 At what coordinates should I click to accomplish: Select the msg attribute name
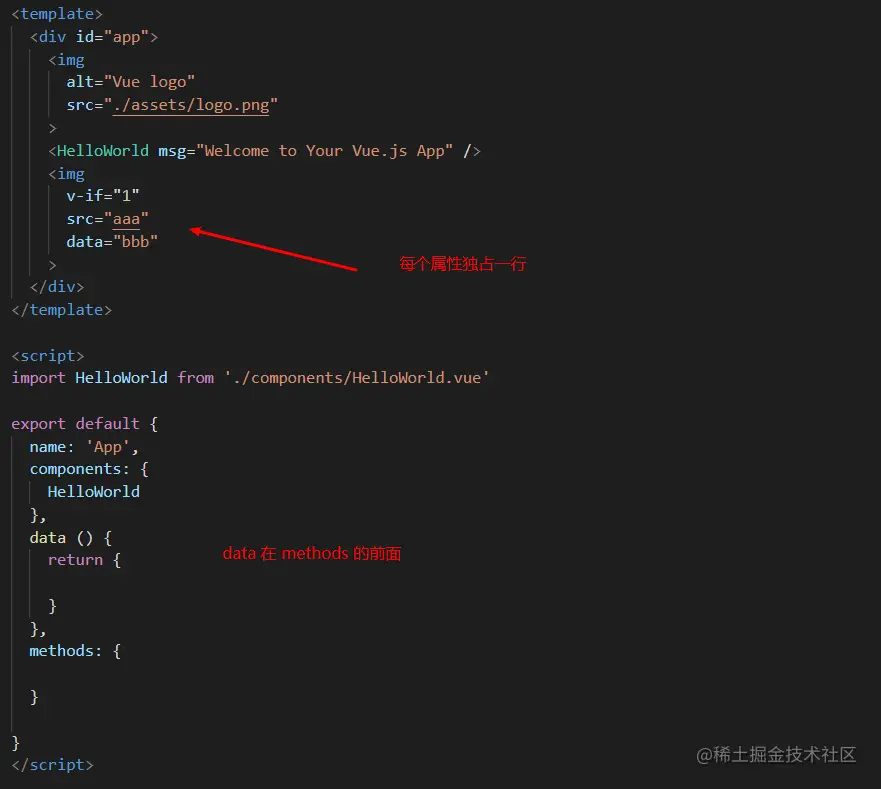[x=172, y=151]
